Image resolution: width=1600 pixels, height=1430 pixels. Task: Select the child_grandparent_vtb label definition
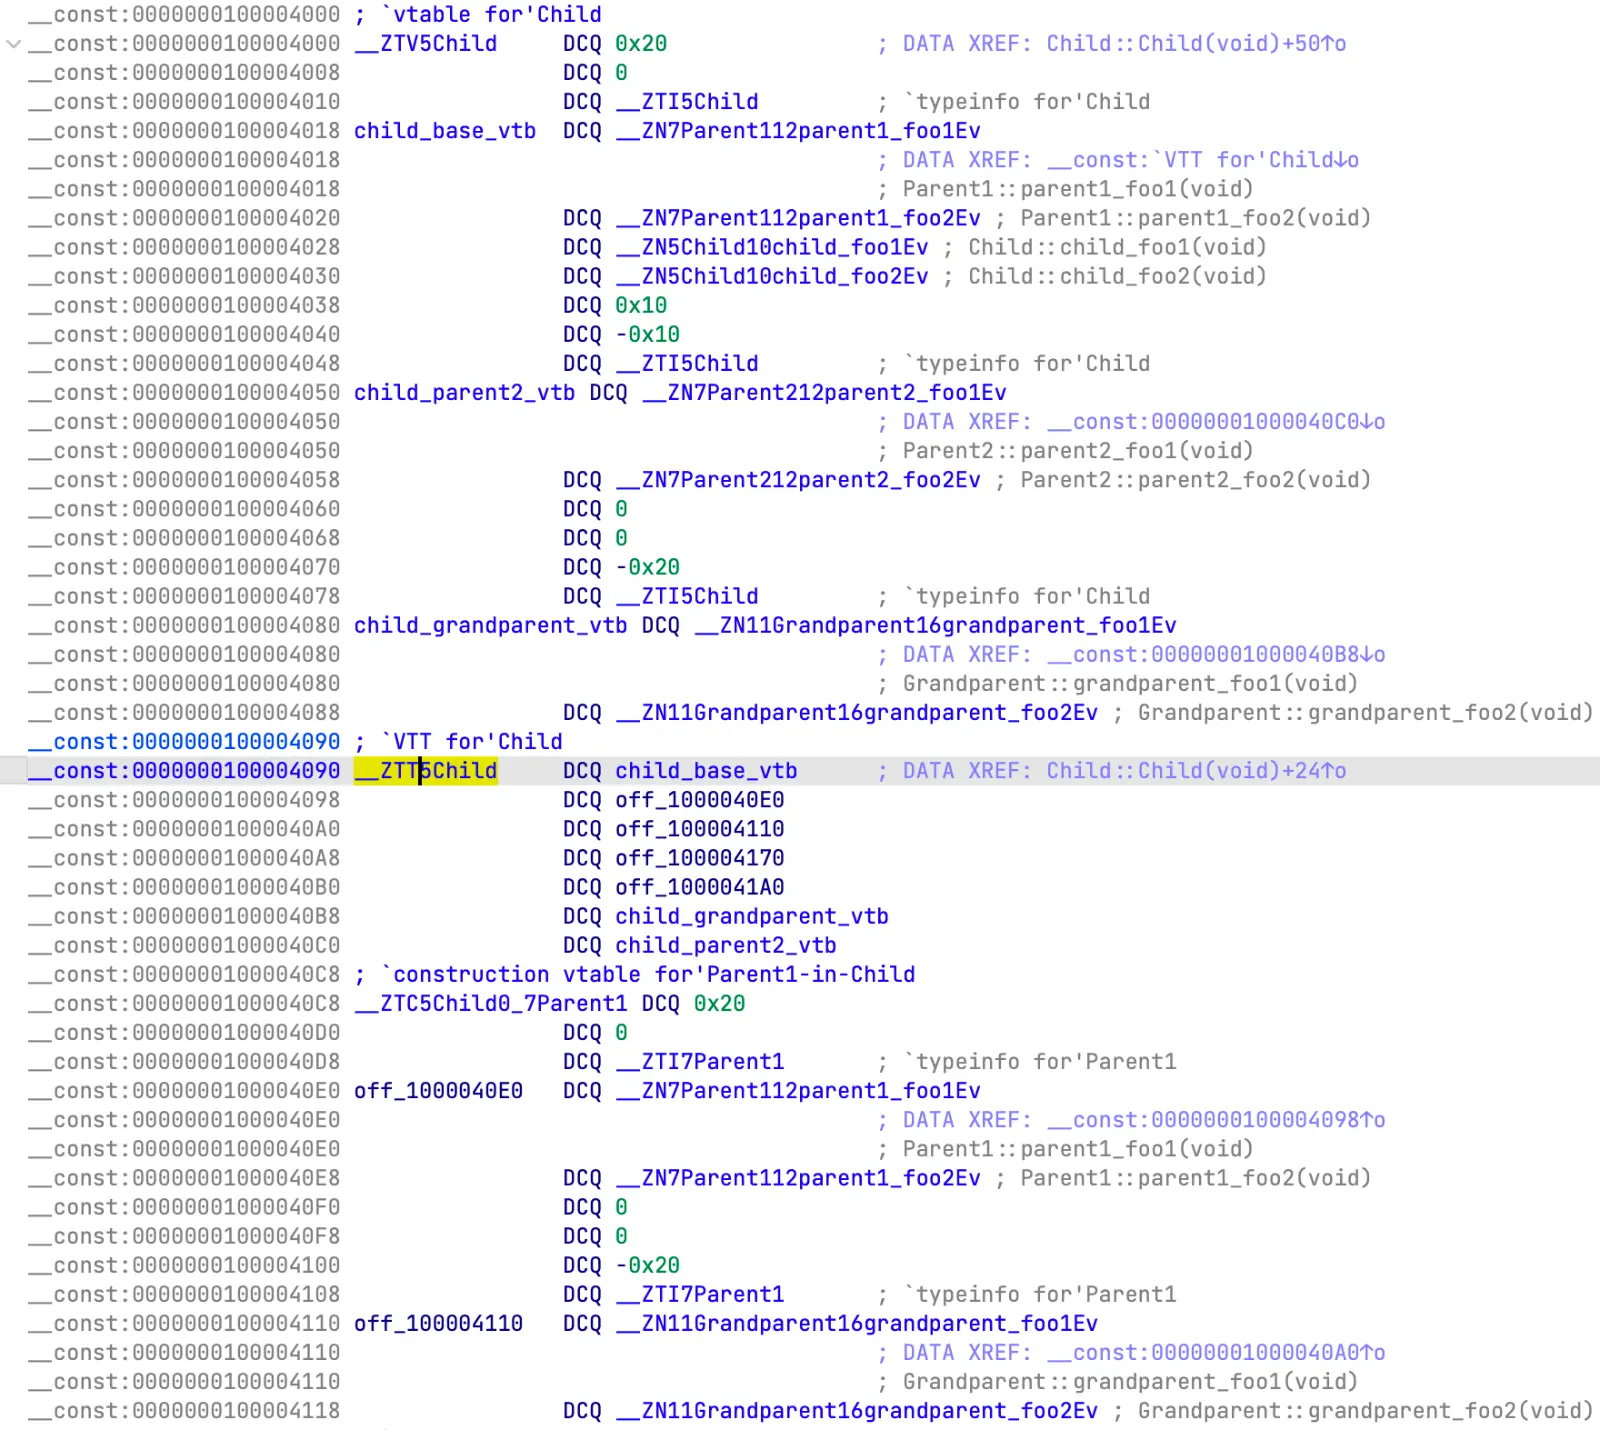[x=490, y=626]
